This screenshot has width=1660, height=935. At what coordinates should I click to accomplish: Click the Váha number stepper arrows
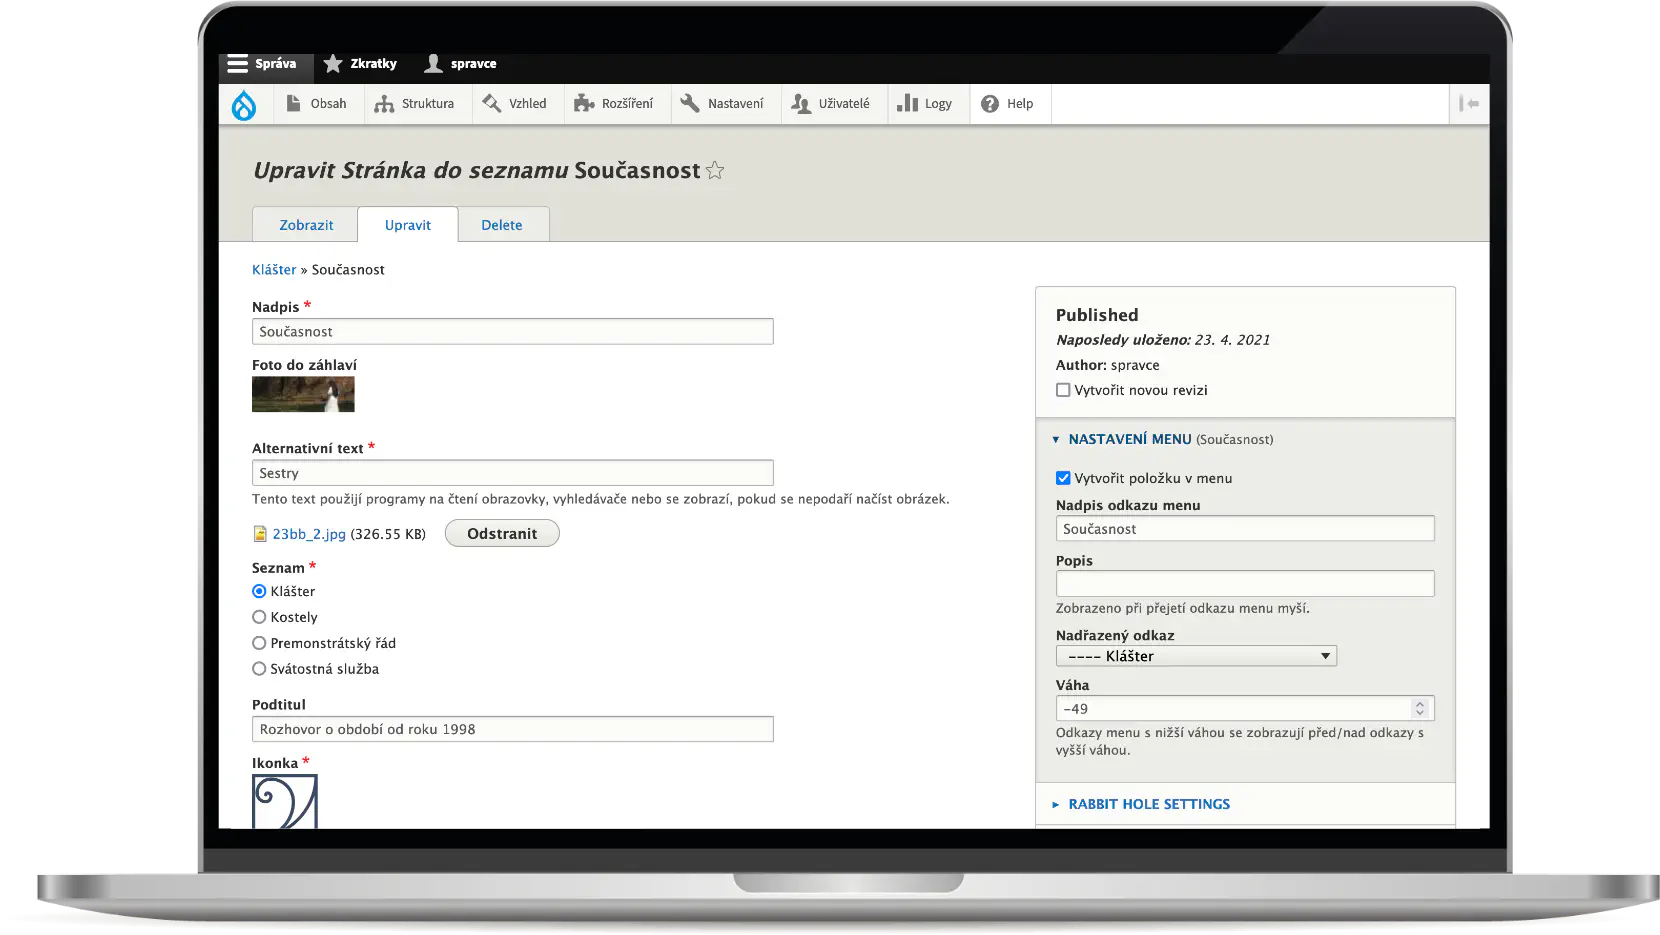tap(1419, 709)
